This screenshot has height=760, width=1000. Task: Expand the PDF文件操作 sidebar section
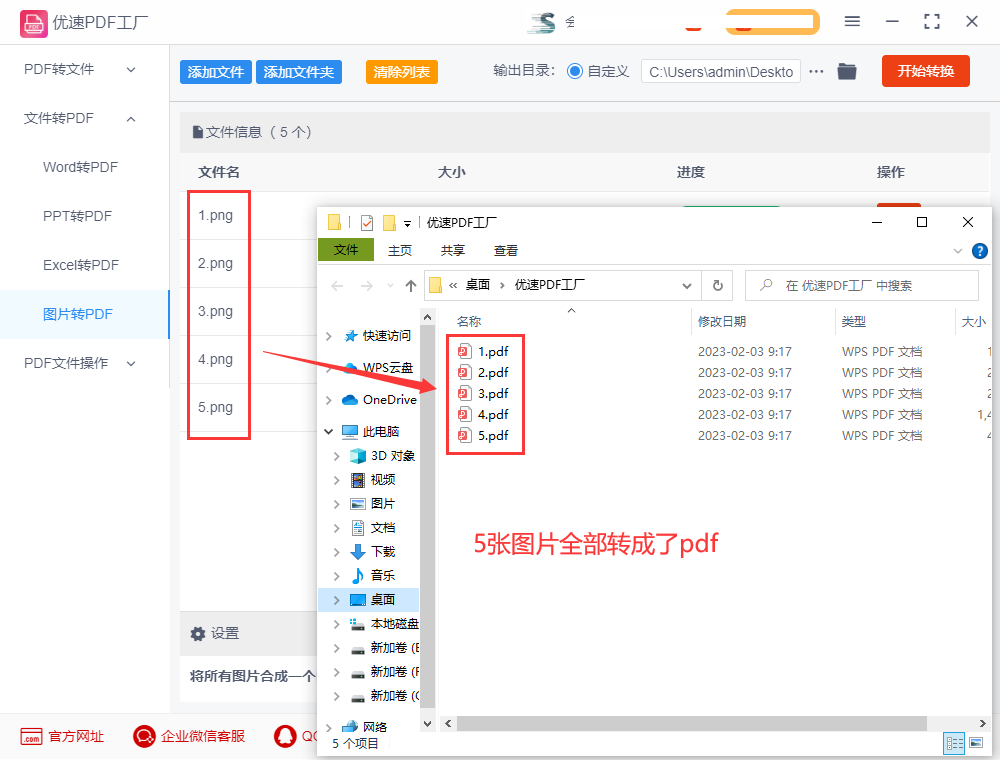tap(131, 363)
